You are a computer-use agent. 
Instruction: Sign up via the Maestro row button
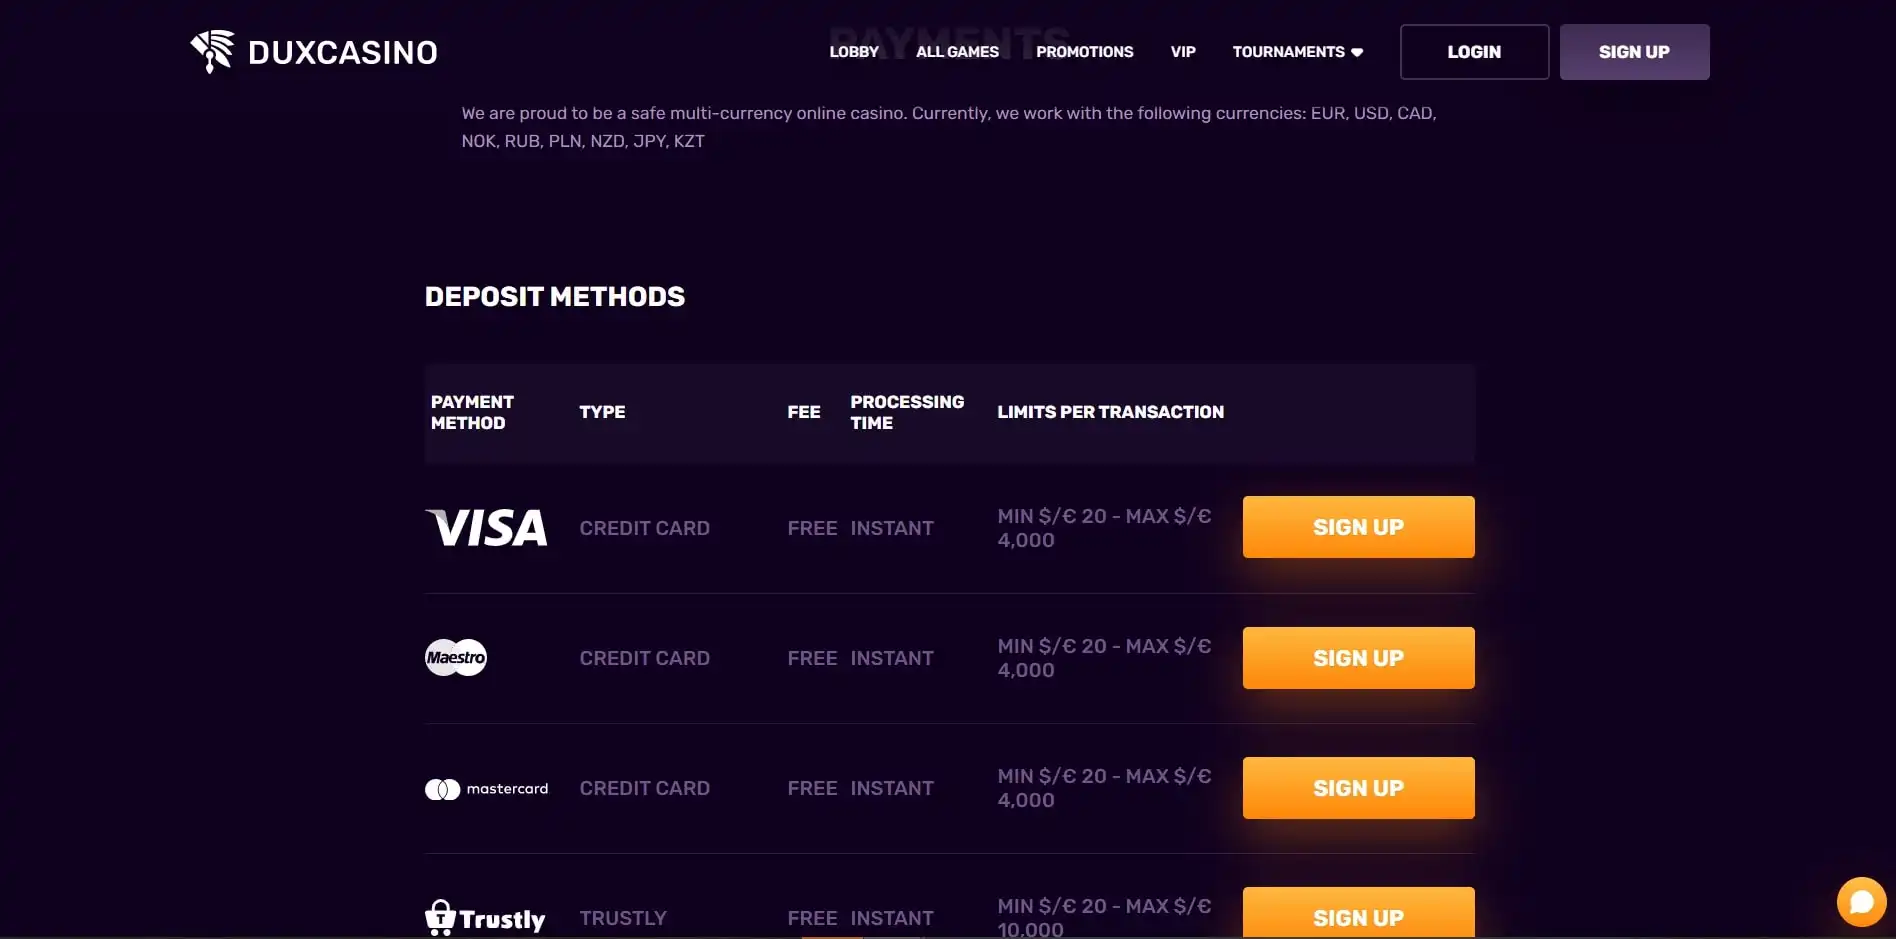(1358, 658)
